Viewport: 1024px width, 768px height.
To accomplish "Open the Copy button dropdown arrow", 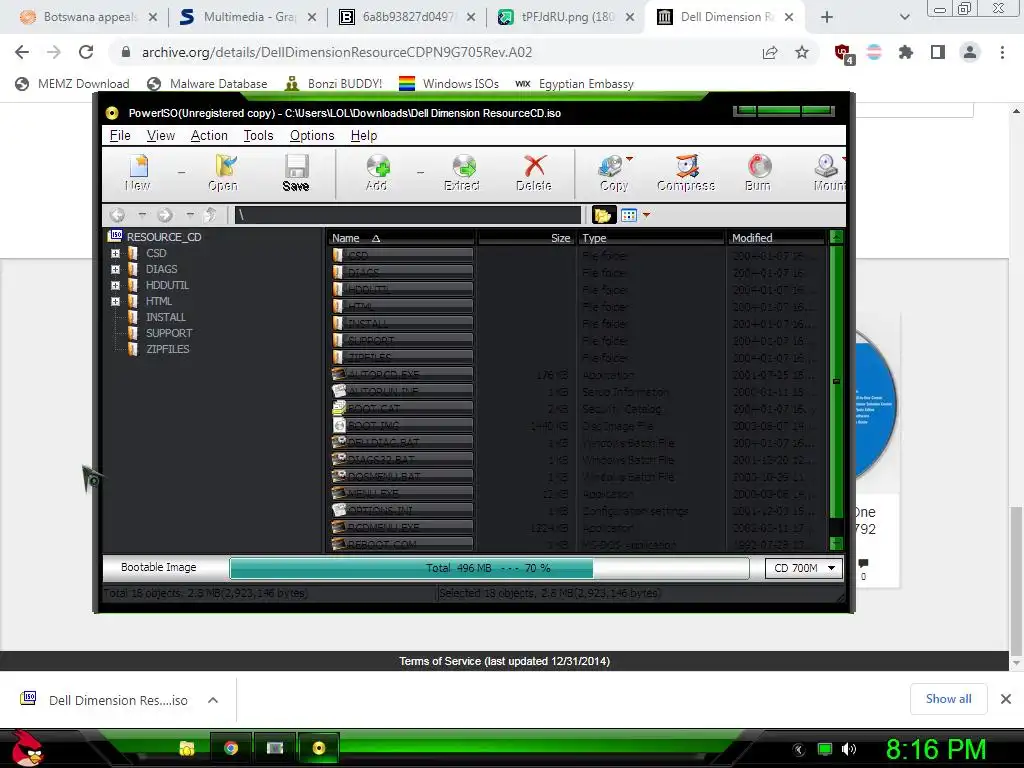I will coord(630,159).
